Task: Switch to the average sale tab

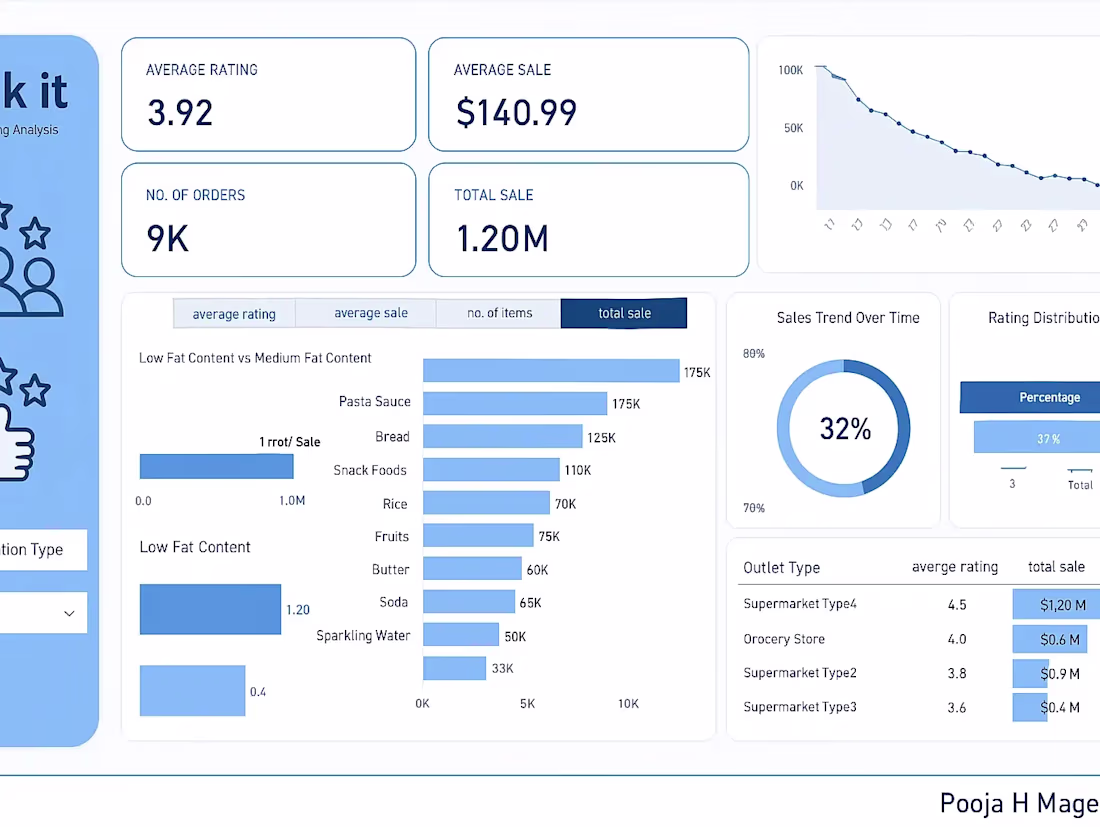Action: [370, 313]
